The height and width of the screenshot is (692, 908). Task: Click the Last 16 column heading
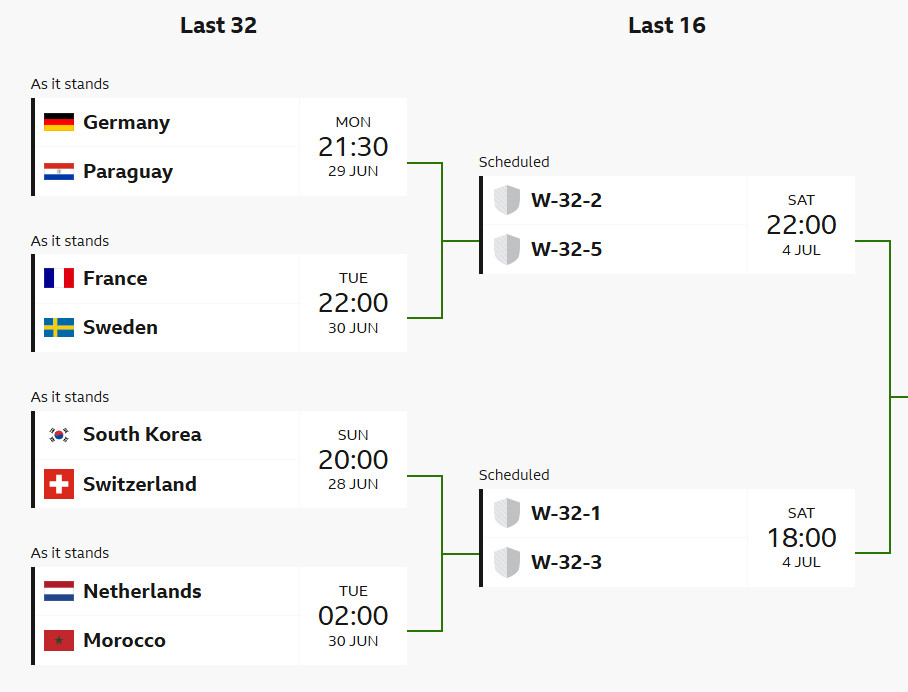pyautogui.click(x=667, y=25)
